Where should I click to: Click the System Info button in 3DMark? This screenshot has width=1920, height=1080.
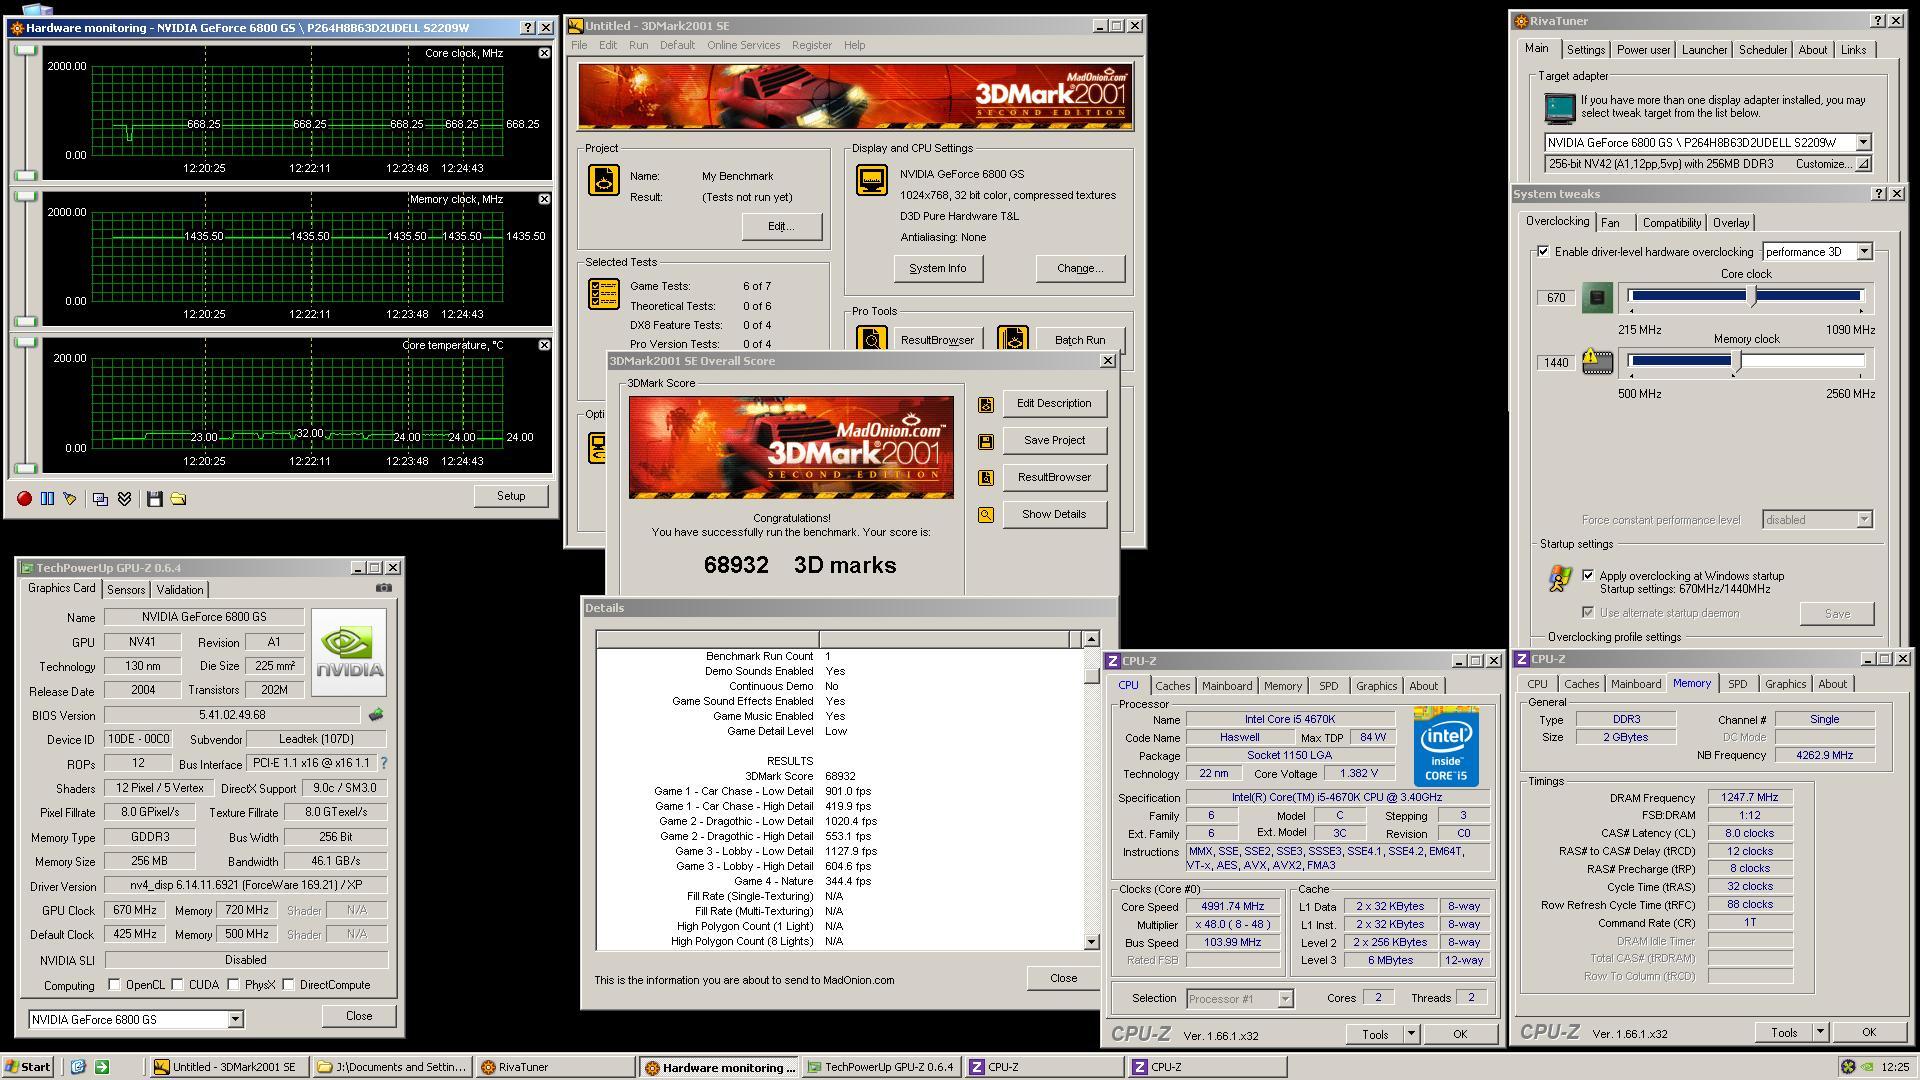click(x=937, y=268)
